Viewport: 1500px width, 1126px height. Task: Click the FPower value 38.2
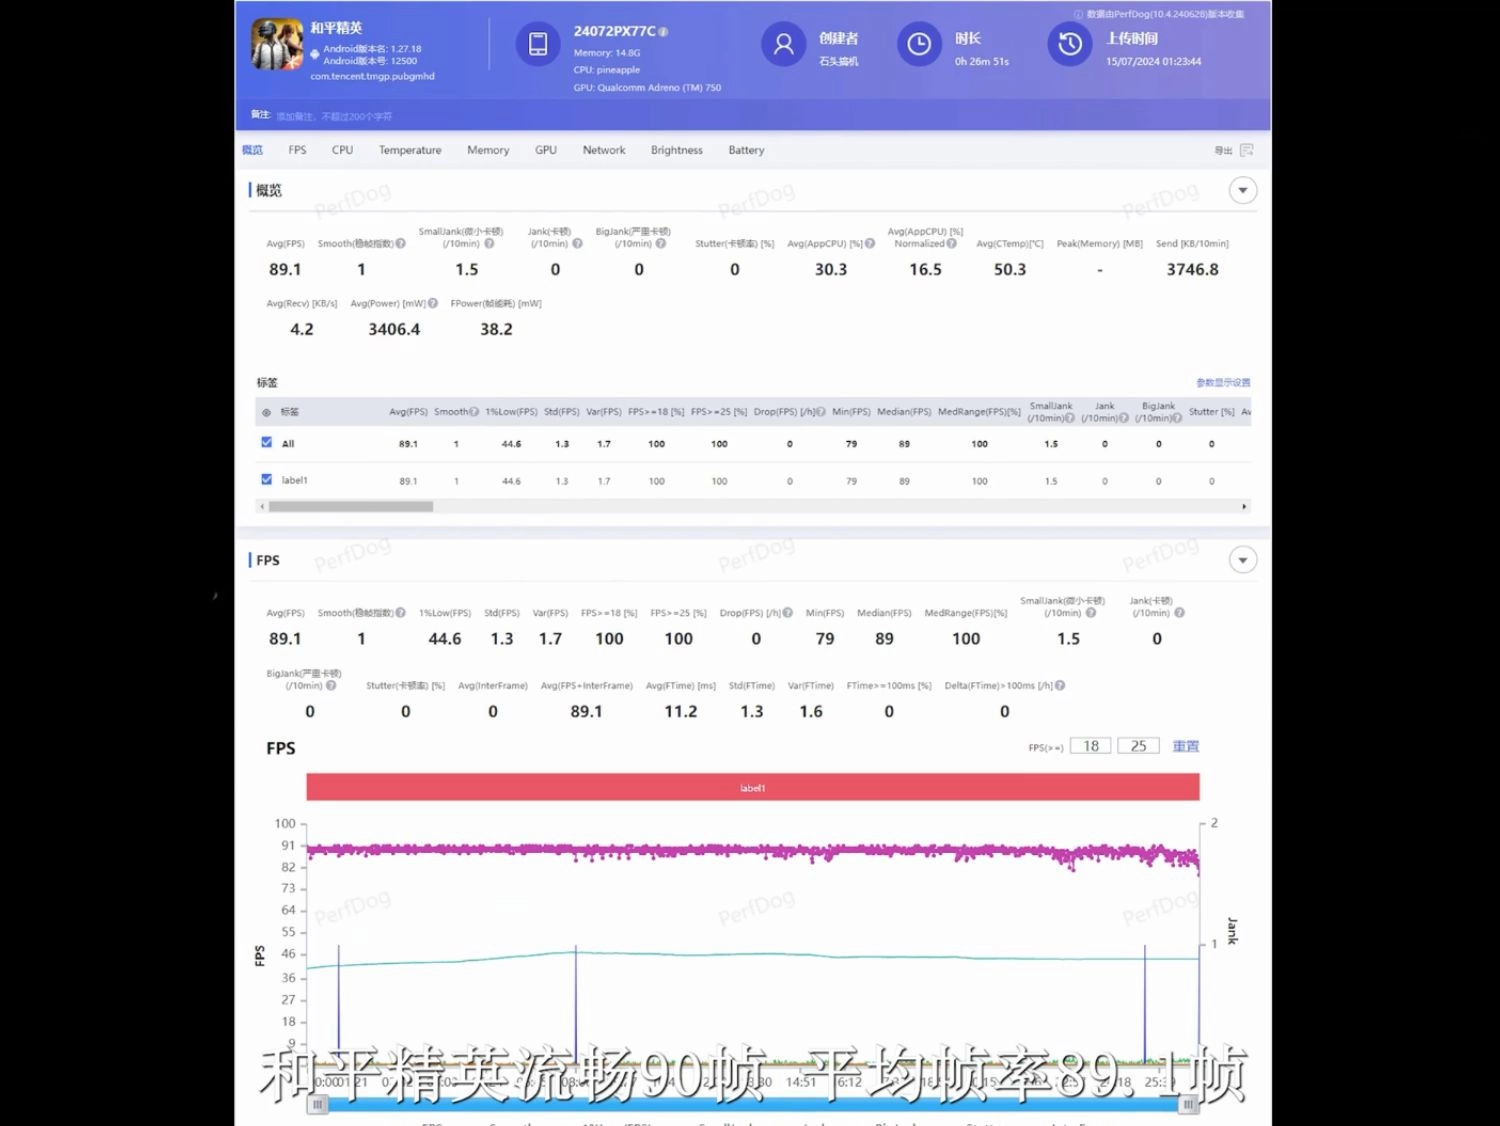click(x=496, y=329)
